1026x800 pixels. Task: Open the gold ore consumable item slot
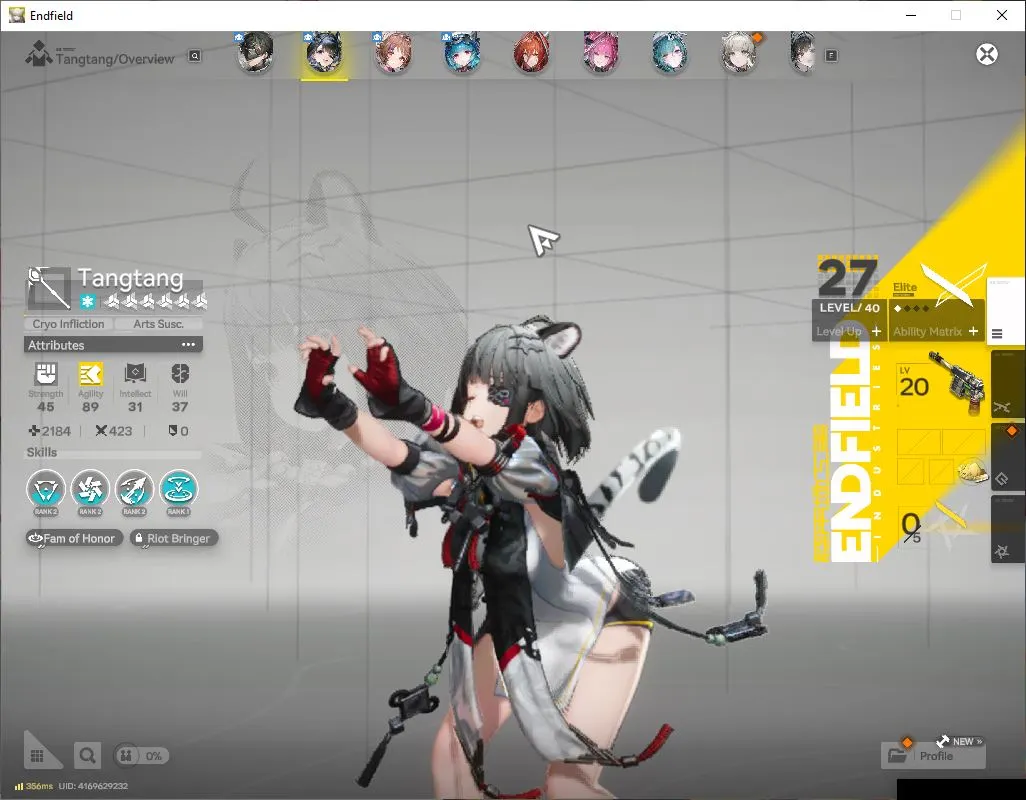coord(972,471)
